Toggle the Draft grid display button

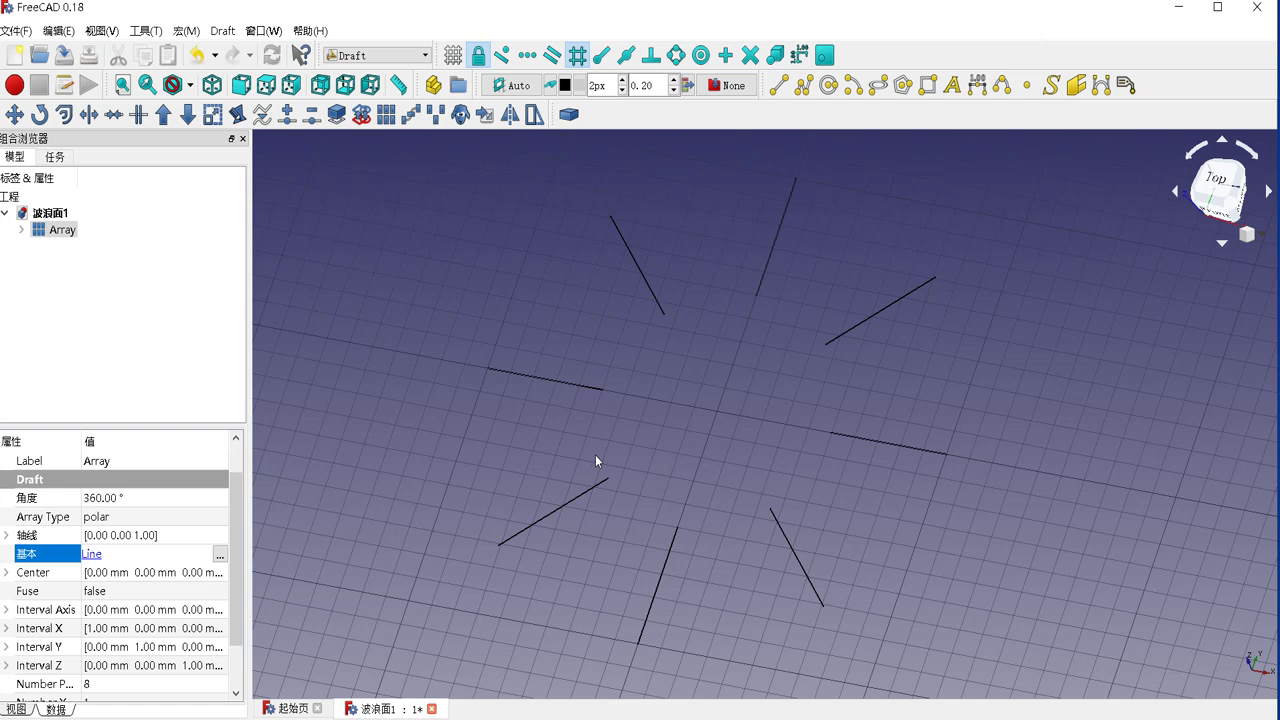pyautogui.click(x=453, y=55)
